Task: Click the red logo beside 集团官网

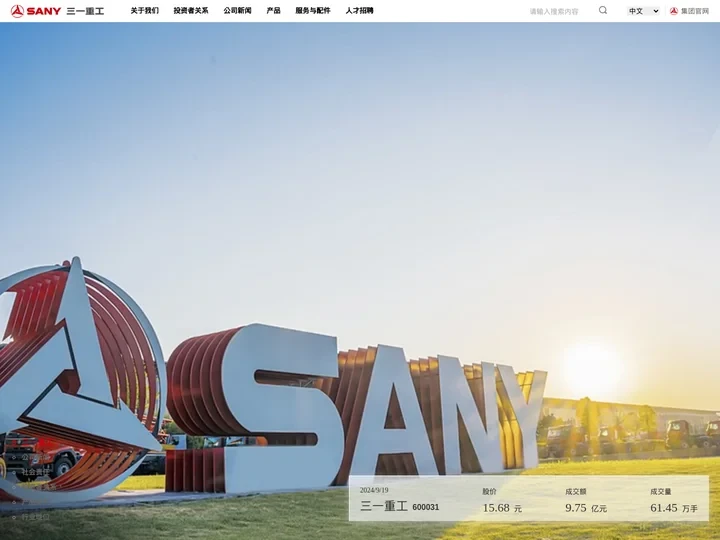Action: click(674, 11)
